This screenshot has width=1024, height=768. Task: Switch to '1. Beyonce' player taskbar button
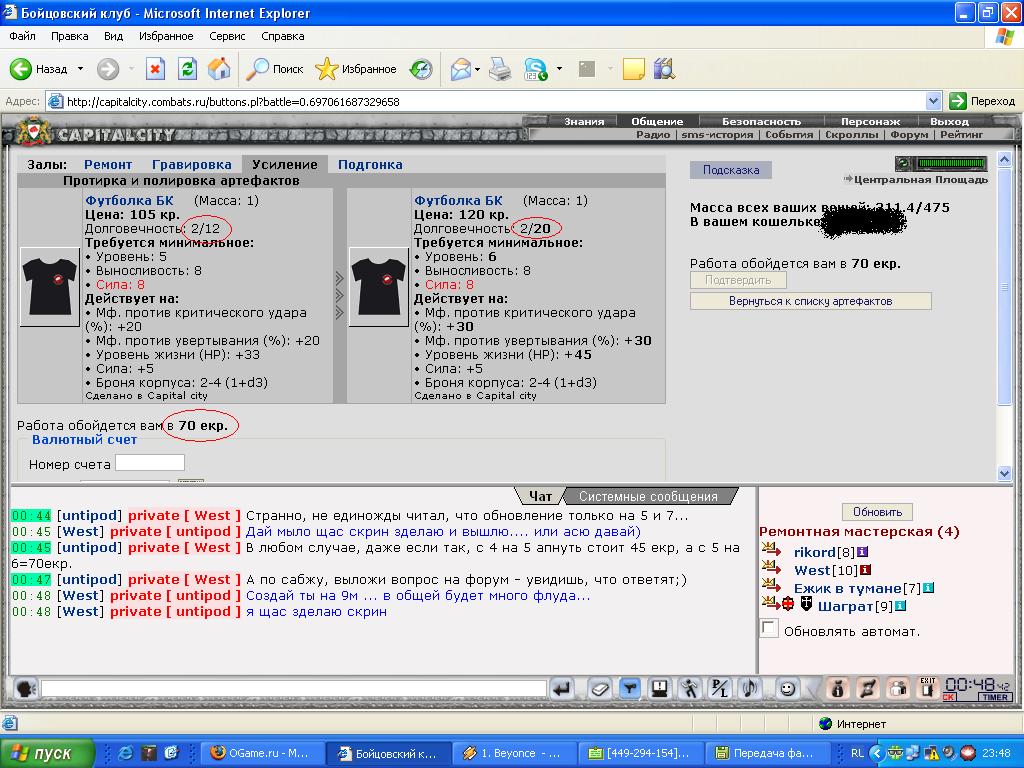coord(514,753)
